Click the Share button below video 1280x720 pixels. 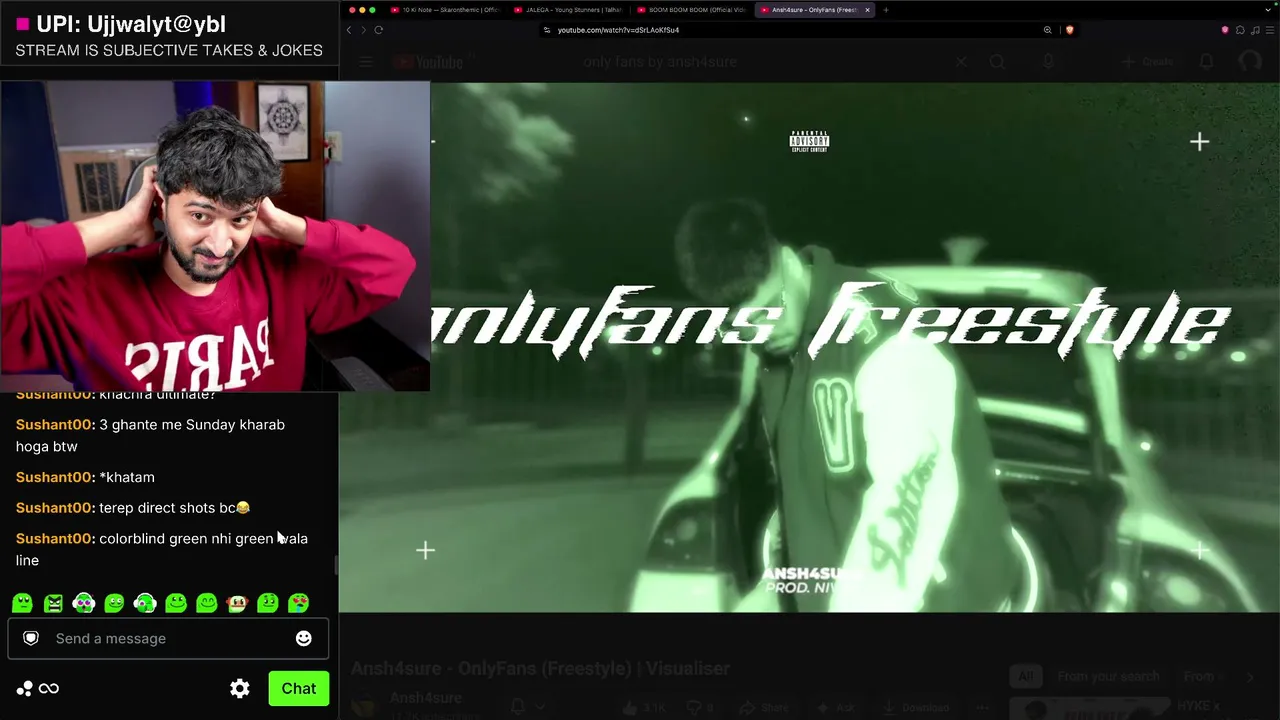[764, 708]
